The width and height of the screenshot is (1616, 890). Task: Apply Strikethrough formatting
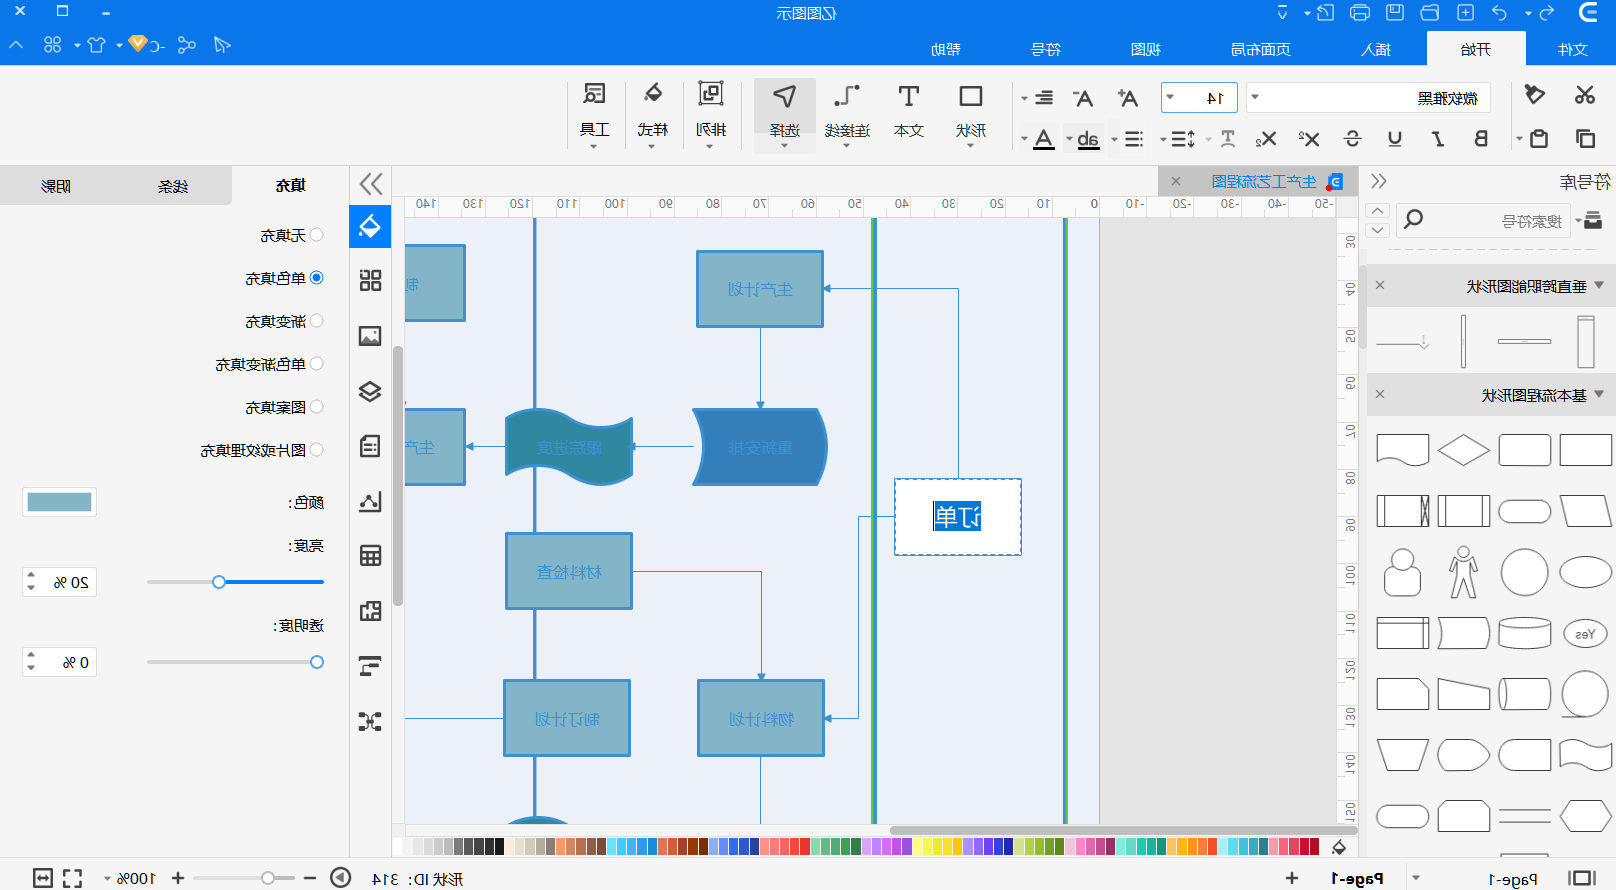point(1352,138)
